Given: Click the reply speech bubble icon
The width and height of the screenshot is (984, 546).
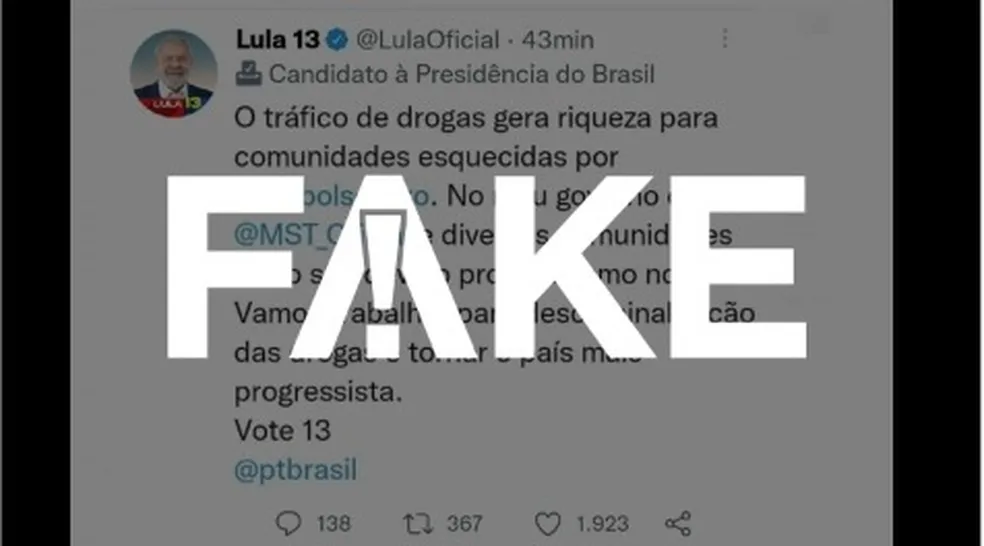Looking at the screenshot, I should (x=289, y=523).
